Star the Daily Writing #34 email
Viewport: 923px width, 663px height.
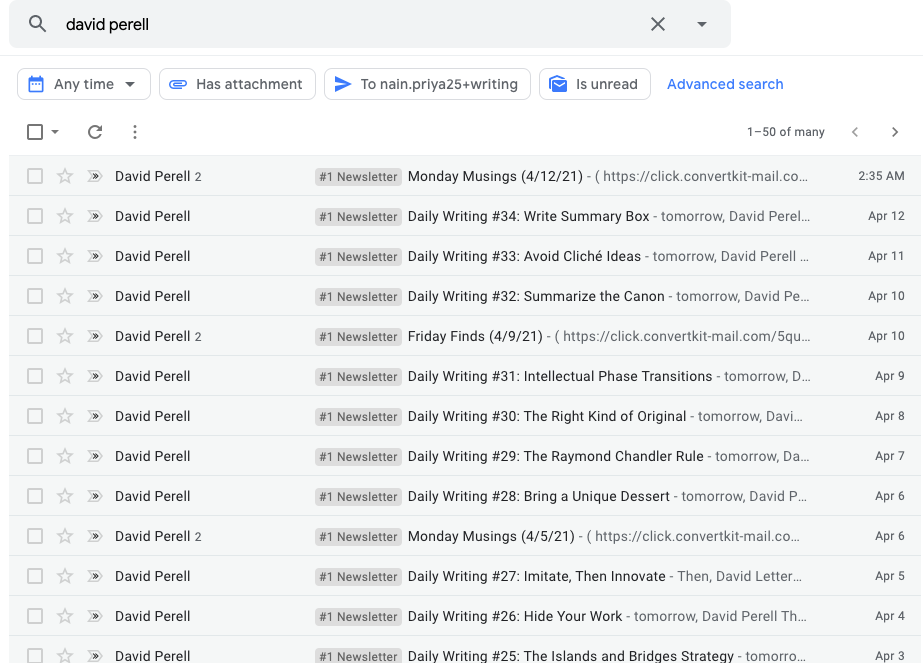point(65,216)
